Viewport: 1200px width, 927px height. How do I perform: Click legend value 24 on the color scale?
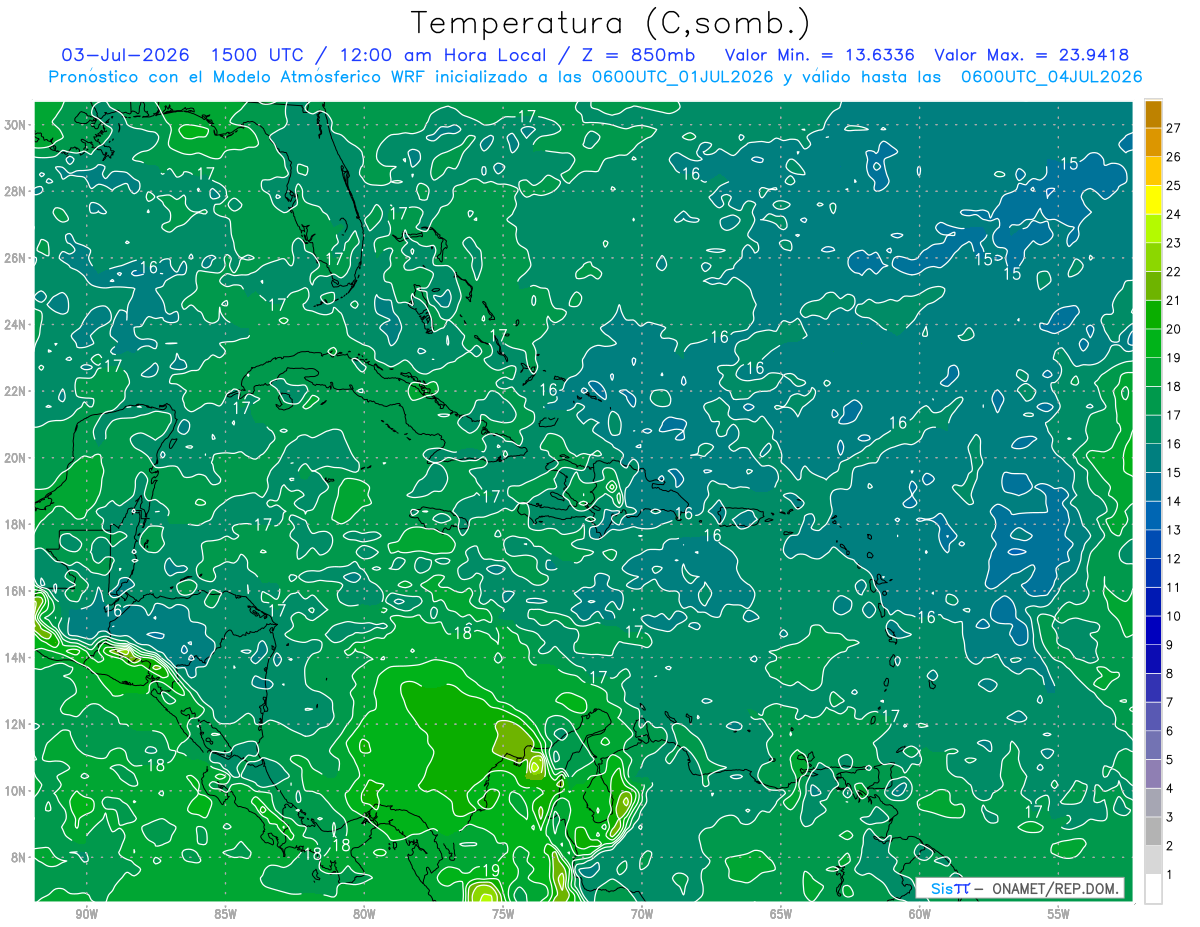click(1174, 213)
